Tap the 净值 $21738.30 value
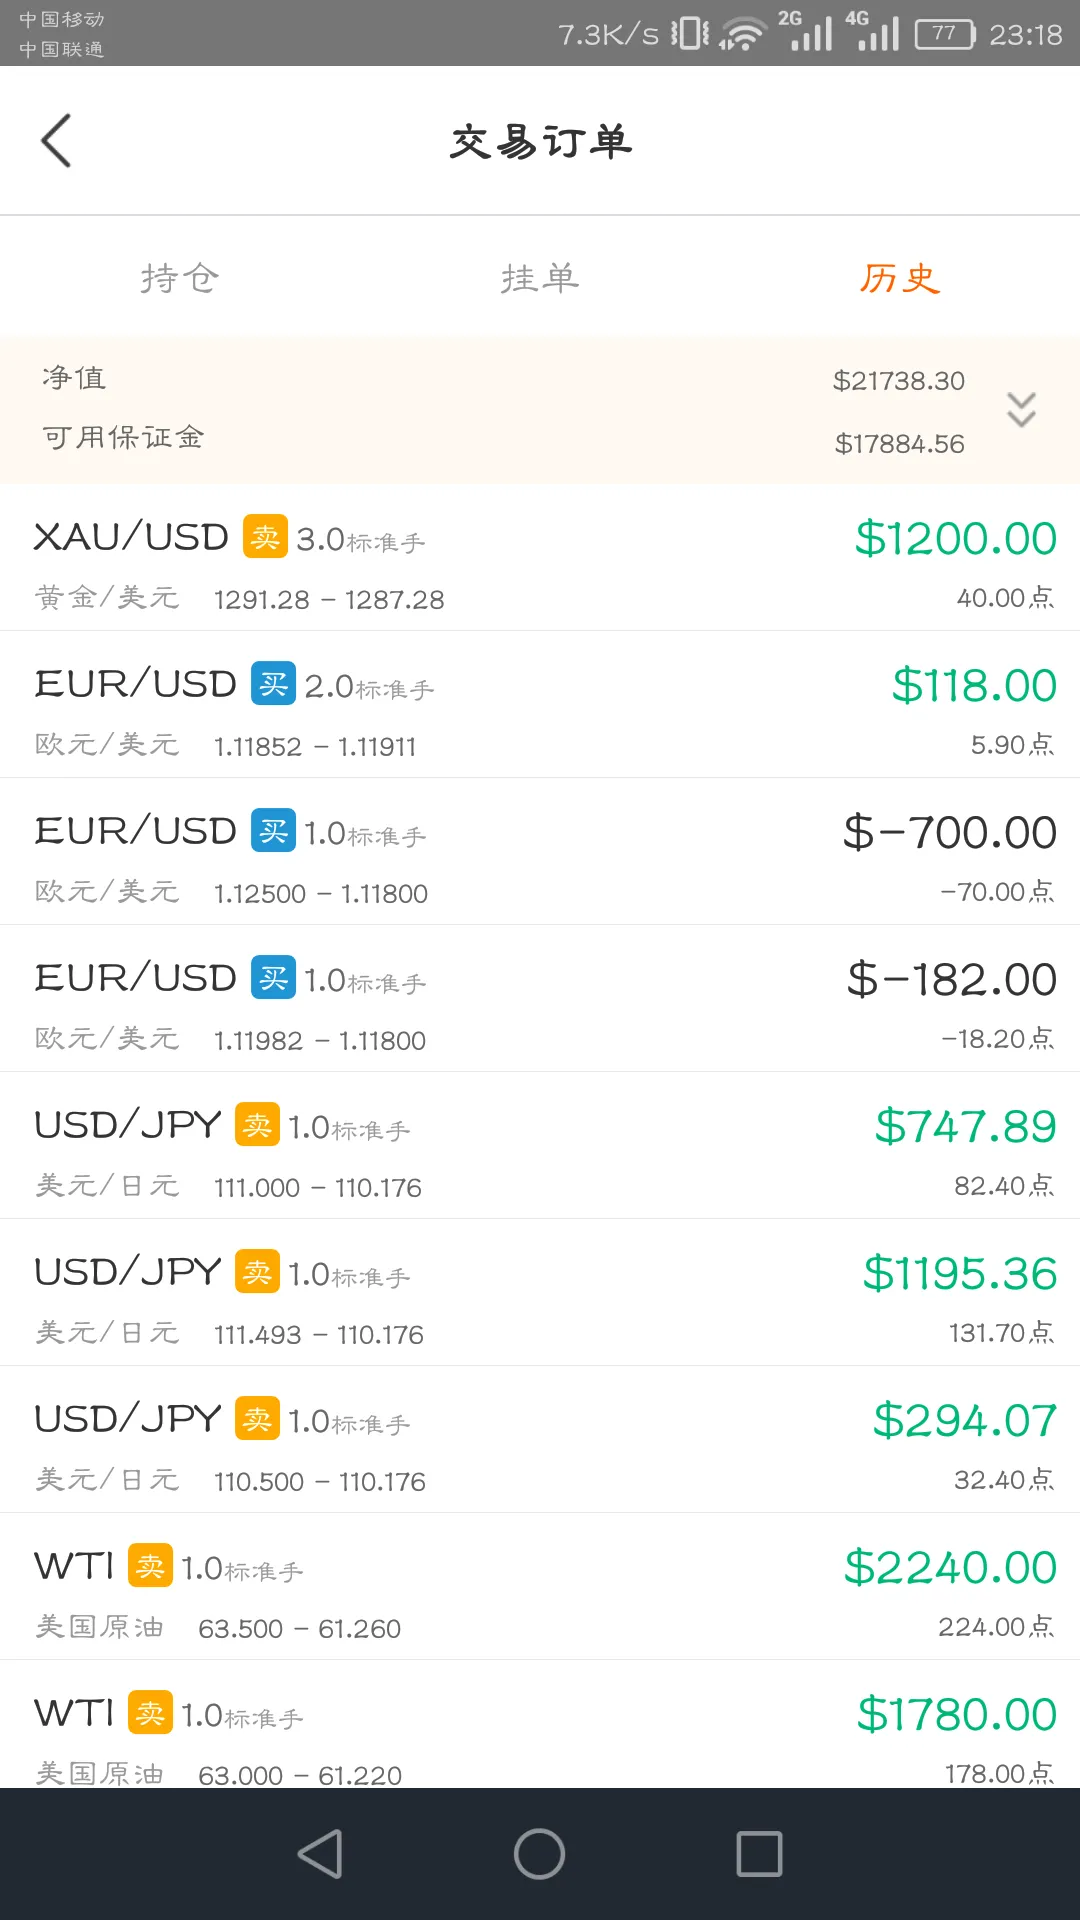Viewport: 1080px width, 1920px height. (899, 381)
